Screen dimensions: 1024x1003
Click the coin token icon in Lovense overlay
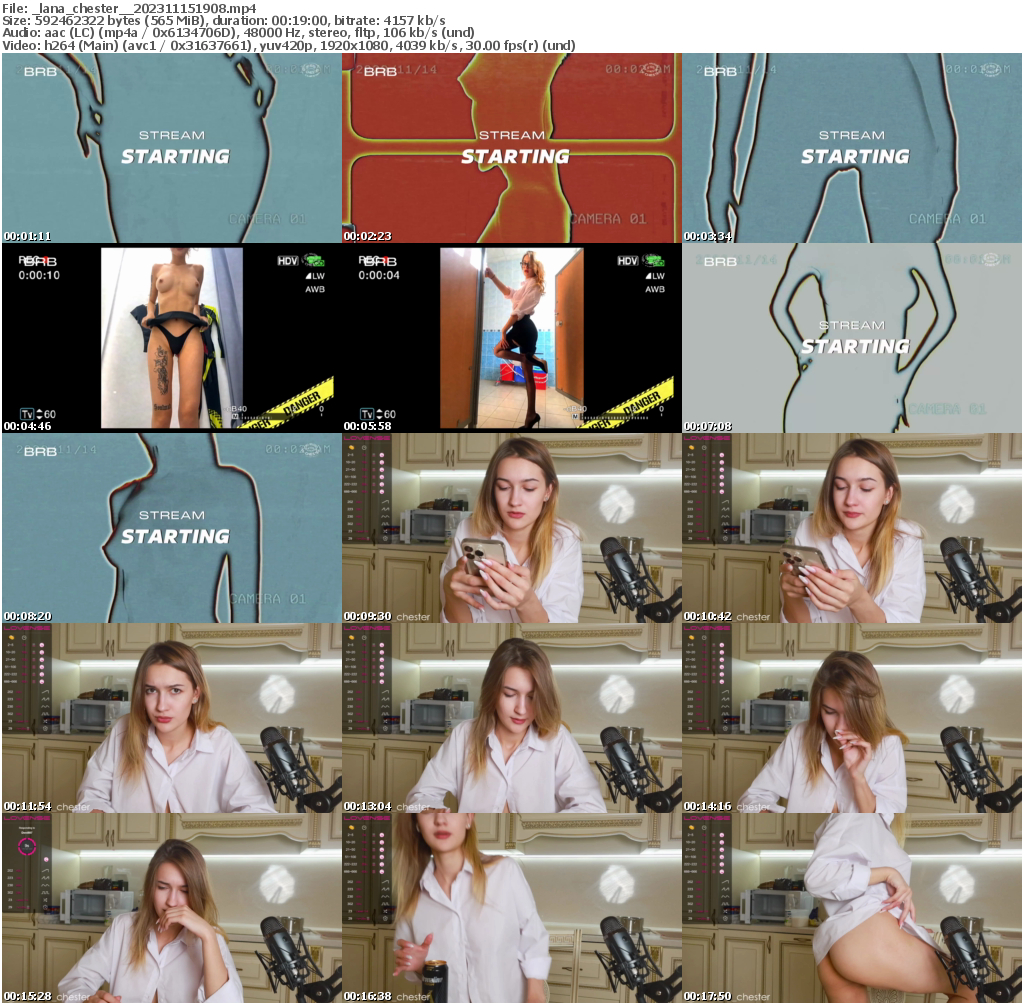point(351,448)
